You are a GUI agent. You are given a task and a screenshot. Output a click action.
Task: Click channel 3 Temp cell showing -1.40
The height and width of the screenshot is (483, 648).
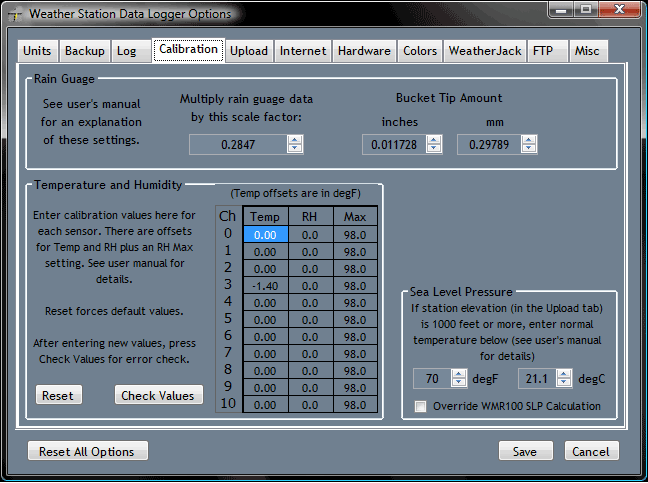click(x=265, y=285)
